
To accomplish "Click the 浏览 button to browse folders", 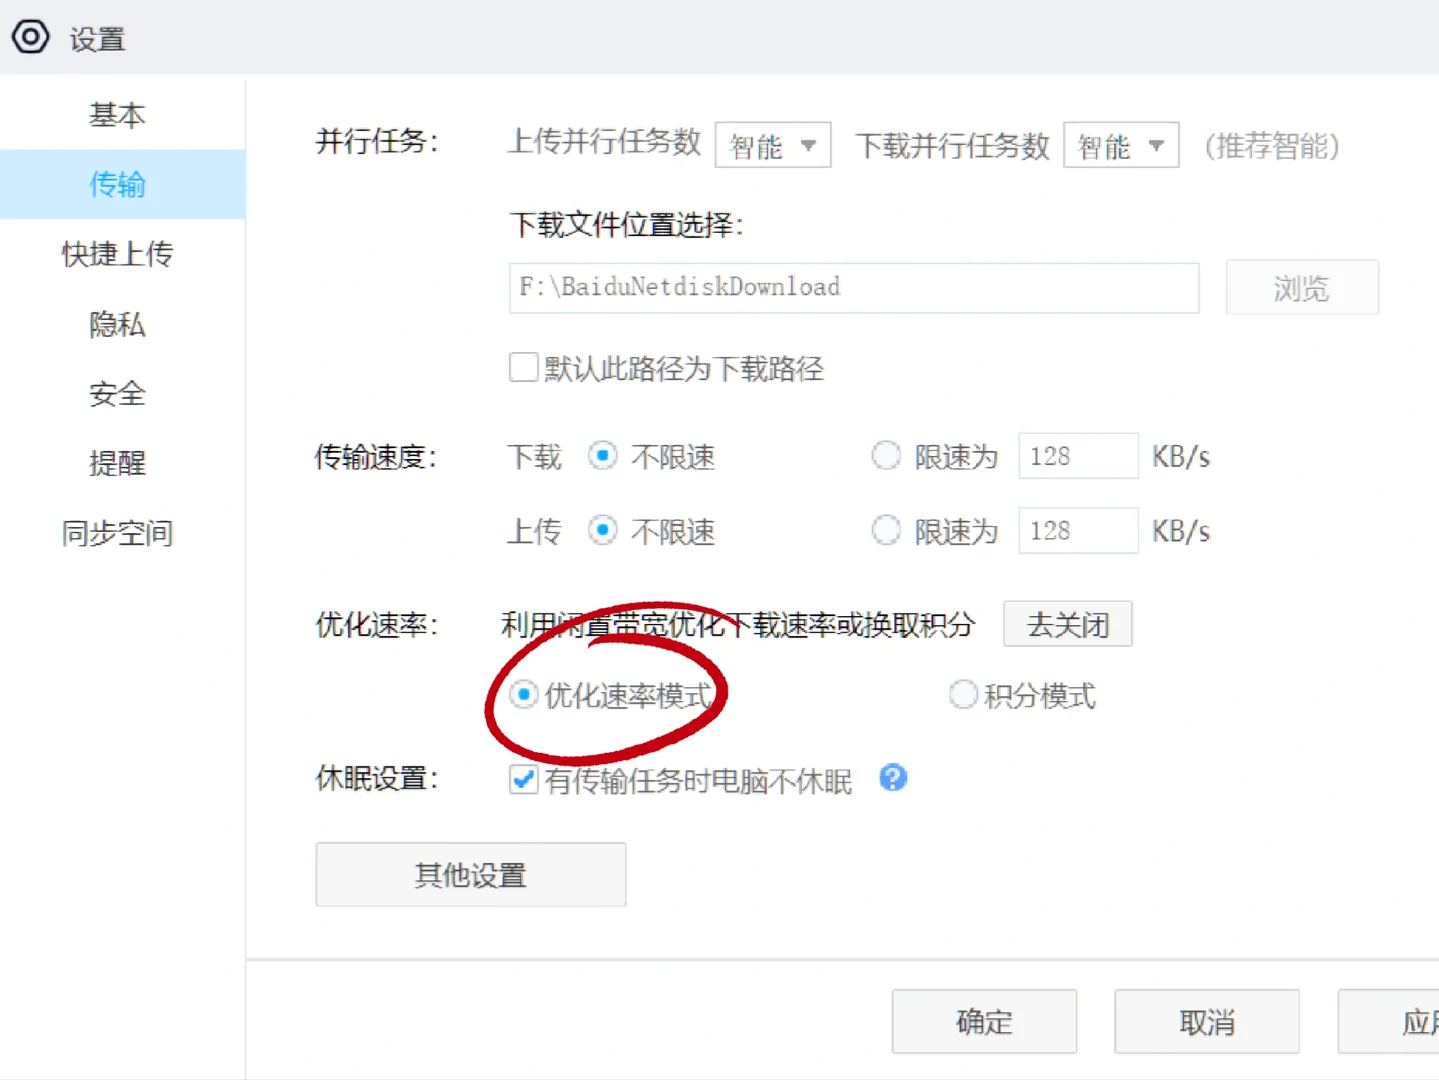I will [x=1301, y=287].
